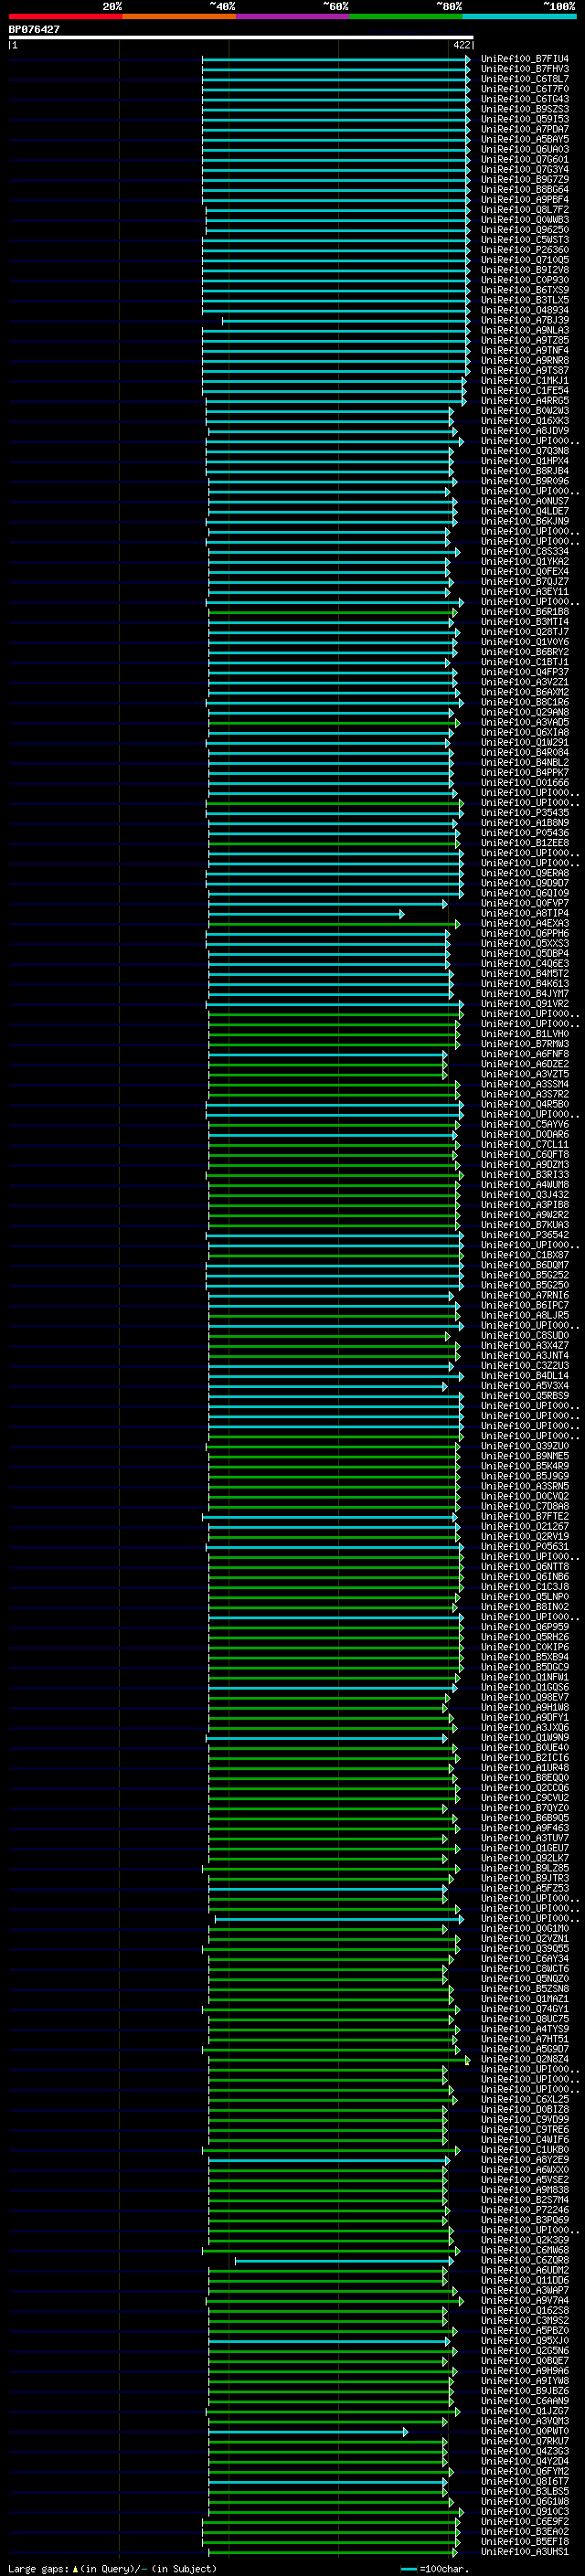Select the UniRef100_Q5RBS9 label
The image size is (585, 2576).
click(x=524, y=1396)
